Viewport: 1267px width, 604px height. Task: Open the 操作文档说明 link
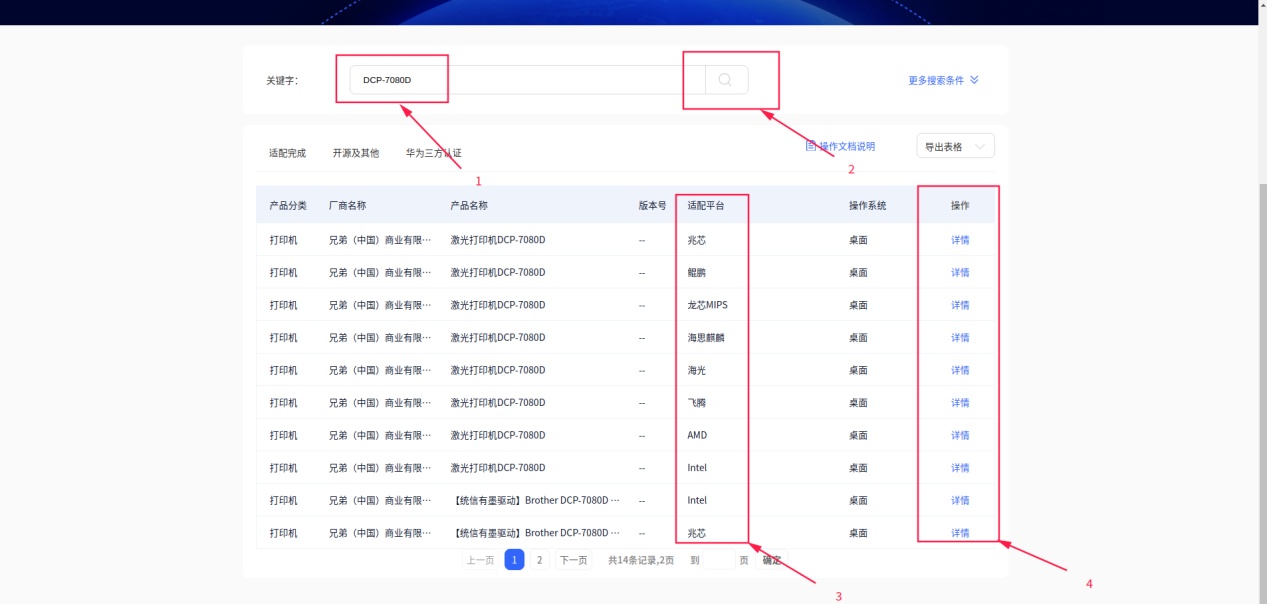click(x=847, y=146)
